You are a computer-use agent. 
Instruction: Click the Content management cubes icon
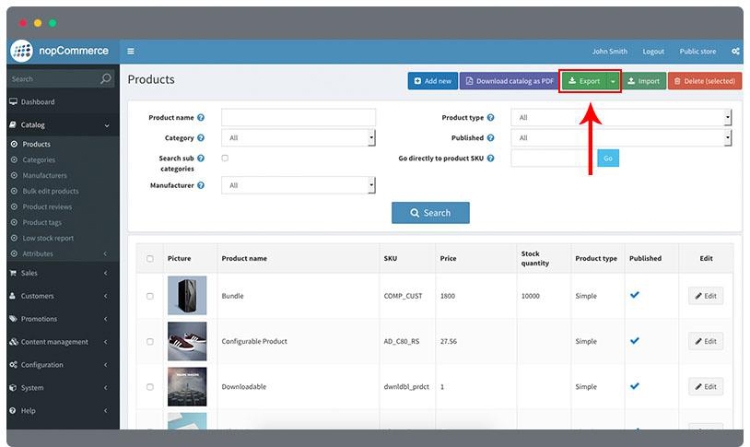(13, 342)
